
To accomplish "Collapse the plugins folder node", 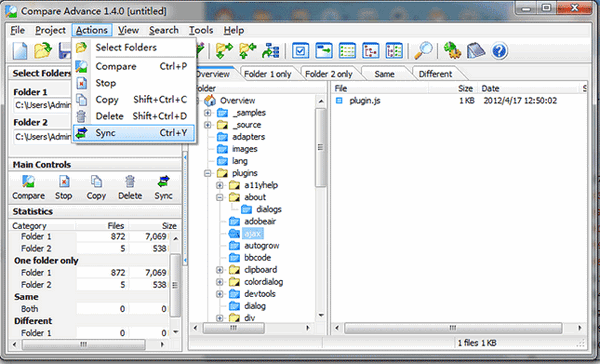I will click(x=207, y=173).
